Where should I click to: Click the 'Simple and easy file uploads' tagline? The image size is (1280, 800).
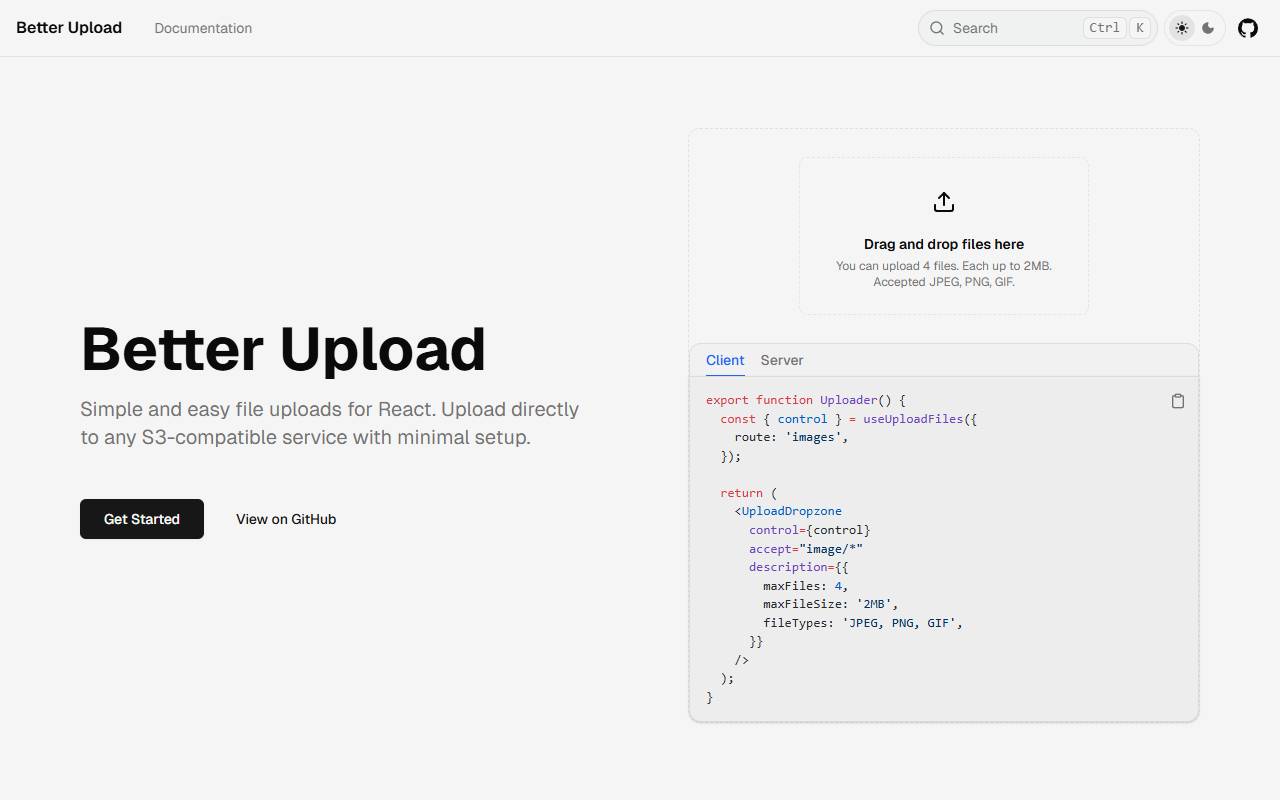tap(329, 423)
